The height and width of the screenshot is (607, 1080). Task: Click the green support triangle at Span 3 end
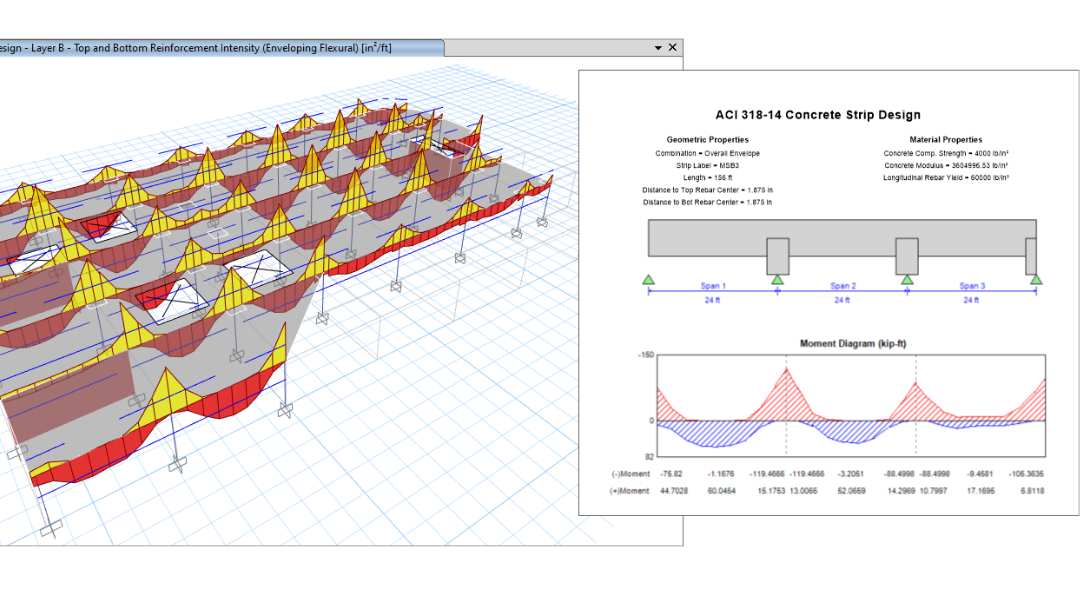click(x=1036, y=279)
